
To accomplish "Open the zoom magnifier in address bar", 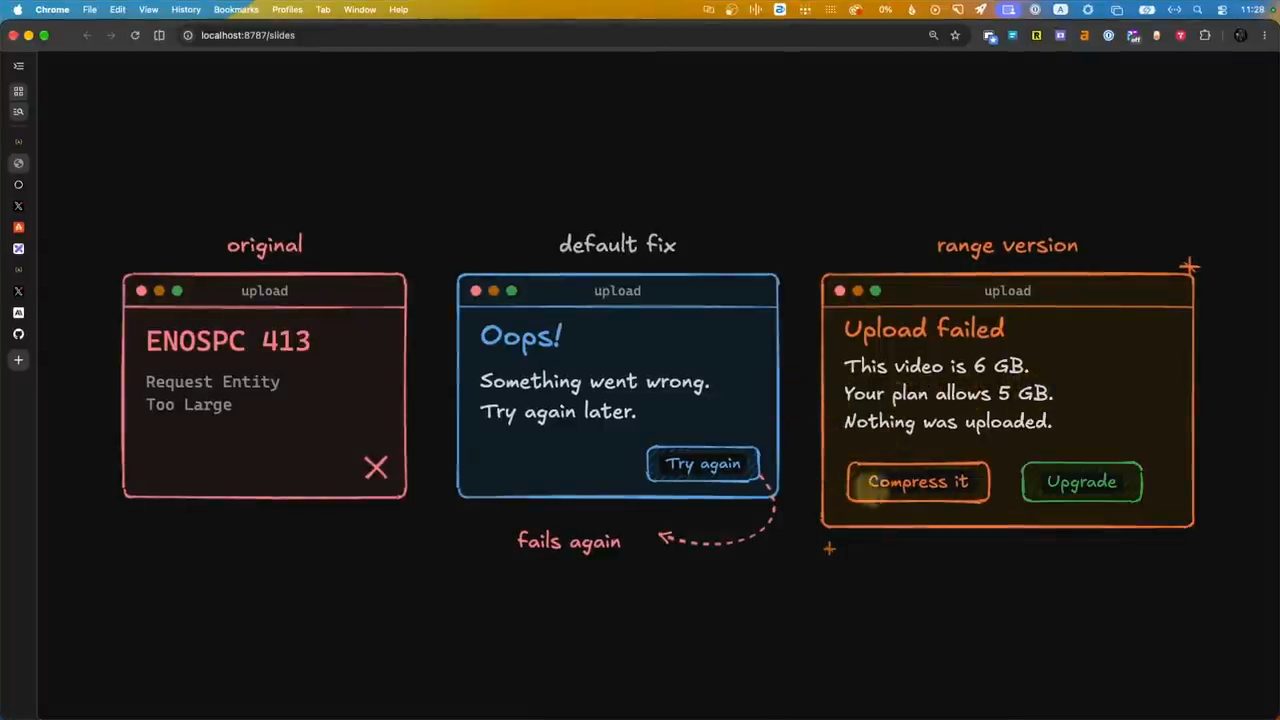I will 933,35.
